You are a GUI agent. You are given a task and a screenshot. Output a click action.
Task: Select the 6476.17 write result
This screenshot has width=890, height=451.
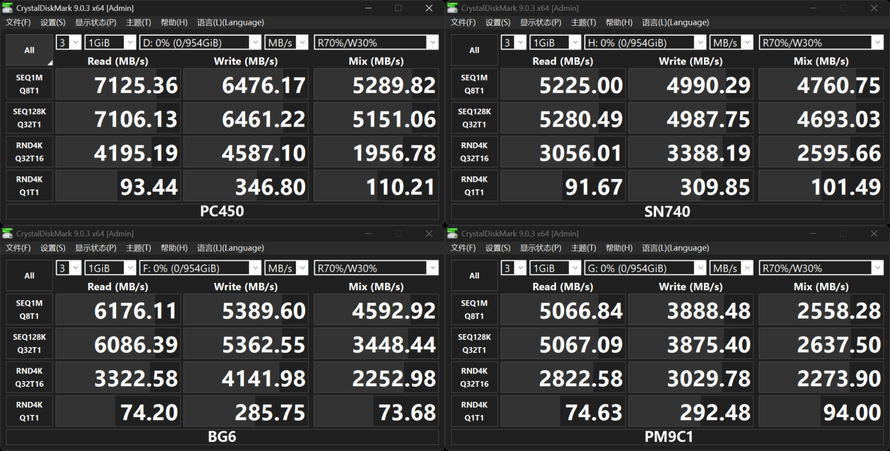tap(246, 85)
